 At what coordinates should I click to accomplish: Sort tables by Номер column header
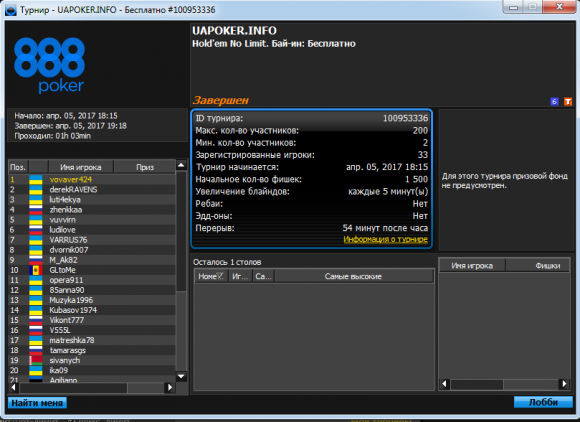pos(211,276)
